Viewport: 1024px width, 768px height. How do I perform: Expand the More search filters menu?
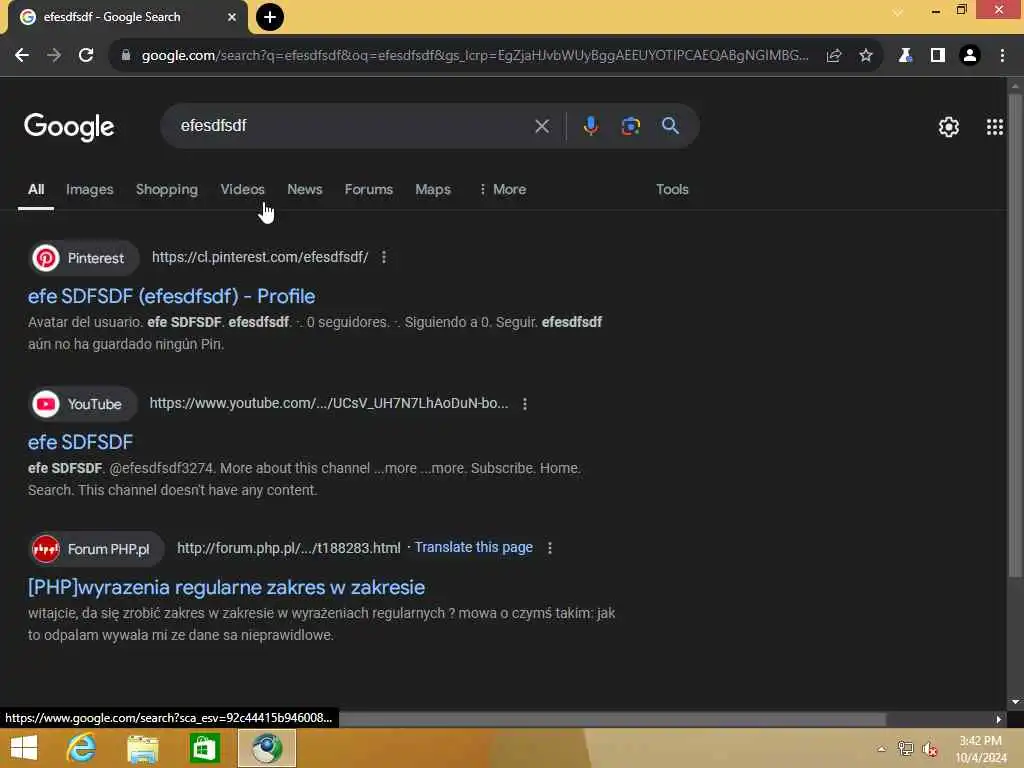502,189
